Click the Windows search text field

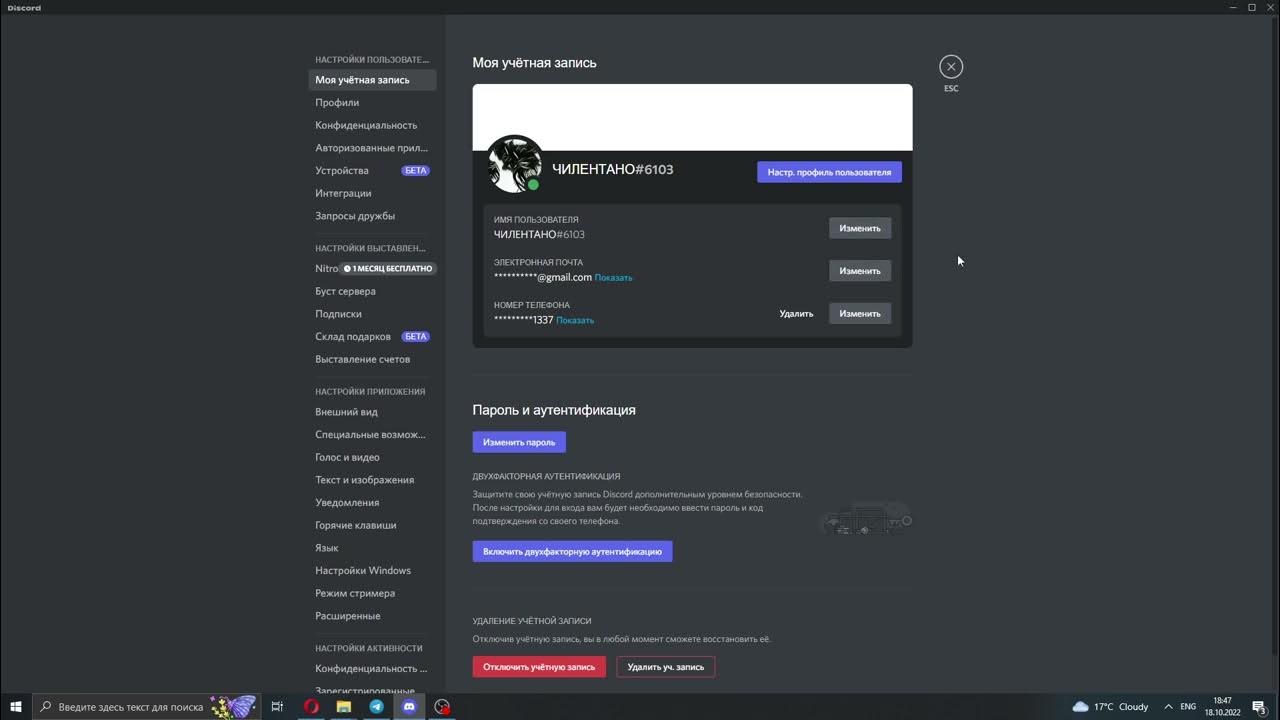pos(146,706)
